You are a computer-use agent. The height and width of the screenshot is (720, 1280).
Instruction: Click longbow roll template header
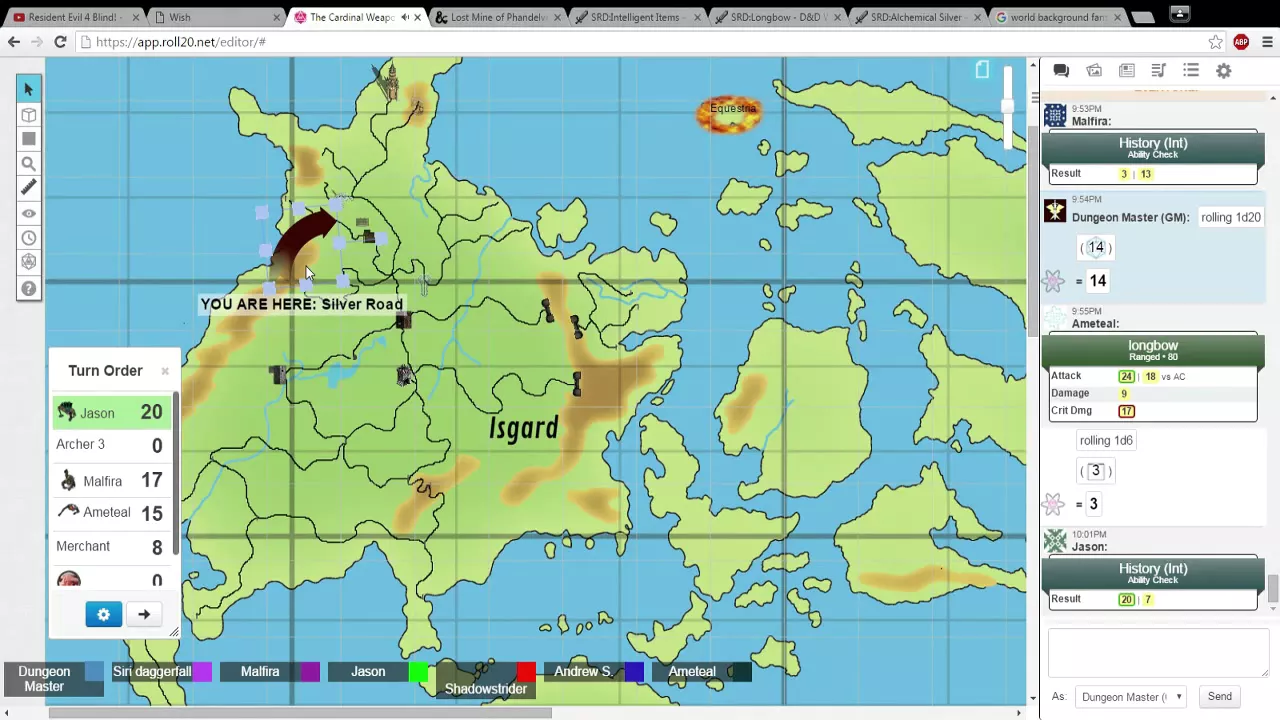1153,350
